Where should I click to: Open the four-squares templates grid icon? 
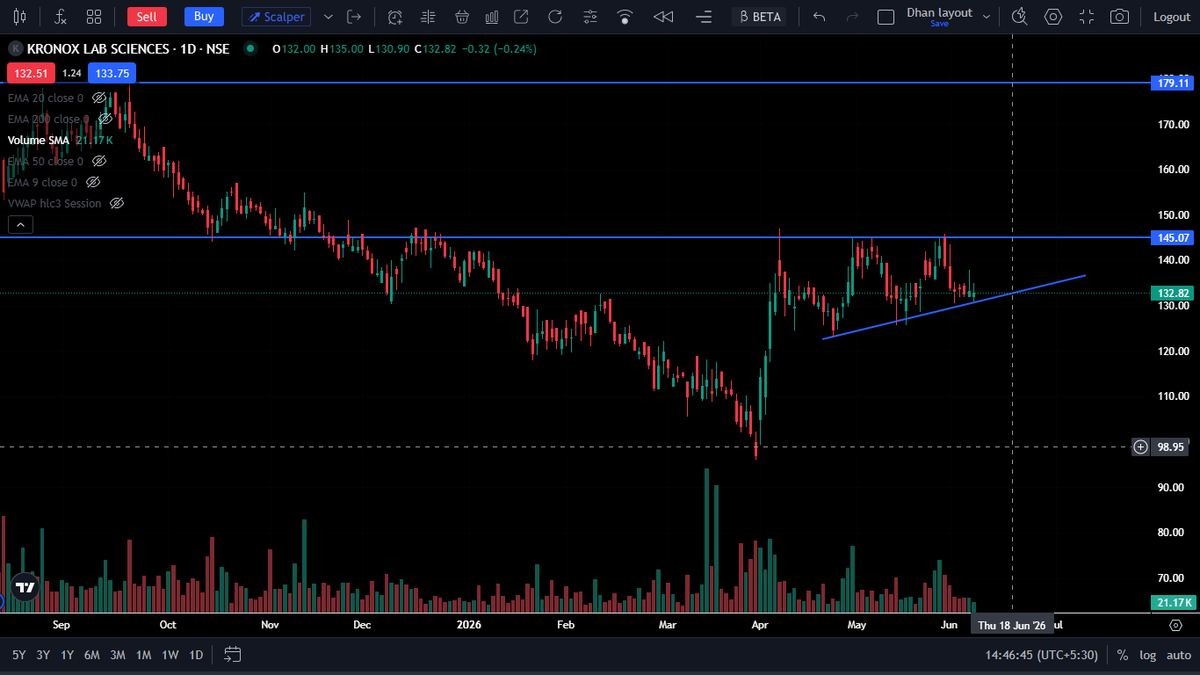[94, 17]
